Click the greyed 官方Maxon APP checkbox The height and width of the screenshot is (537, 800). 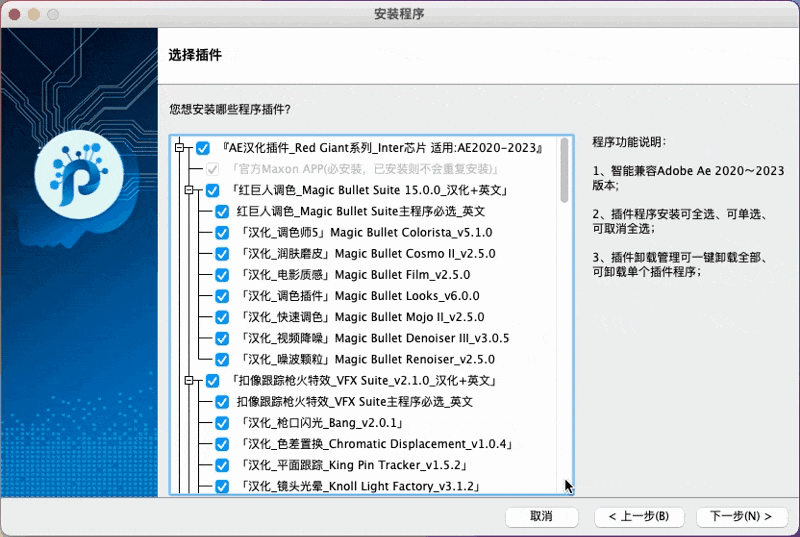[x=212, y=169]
